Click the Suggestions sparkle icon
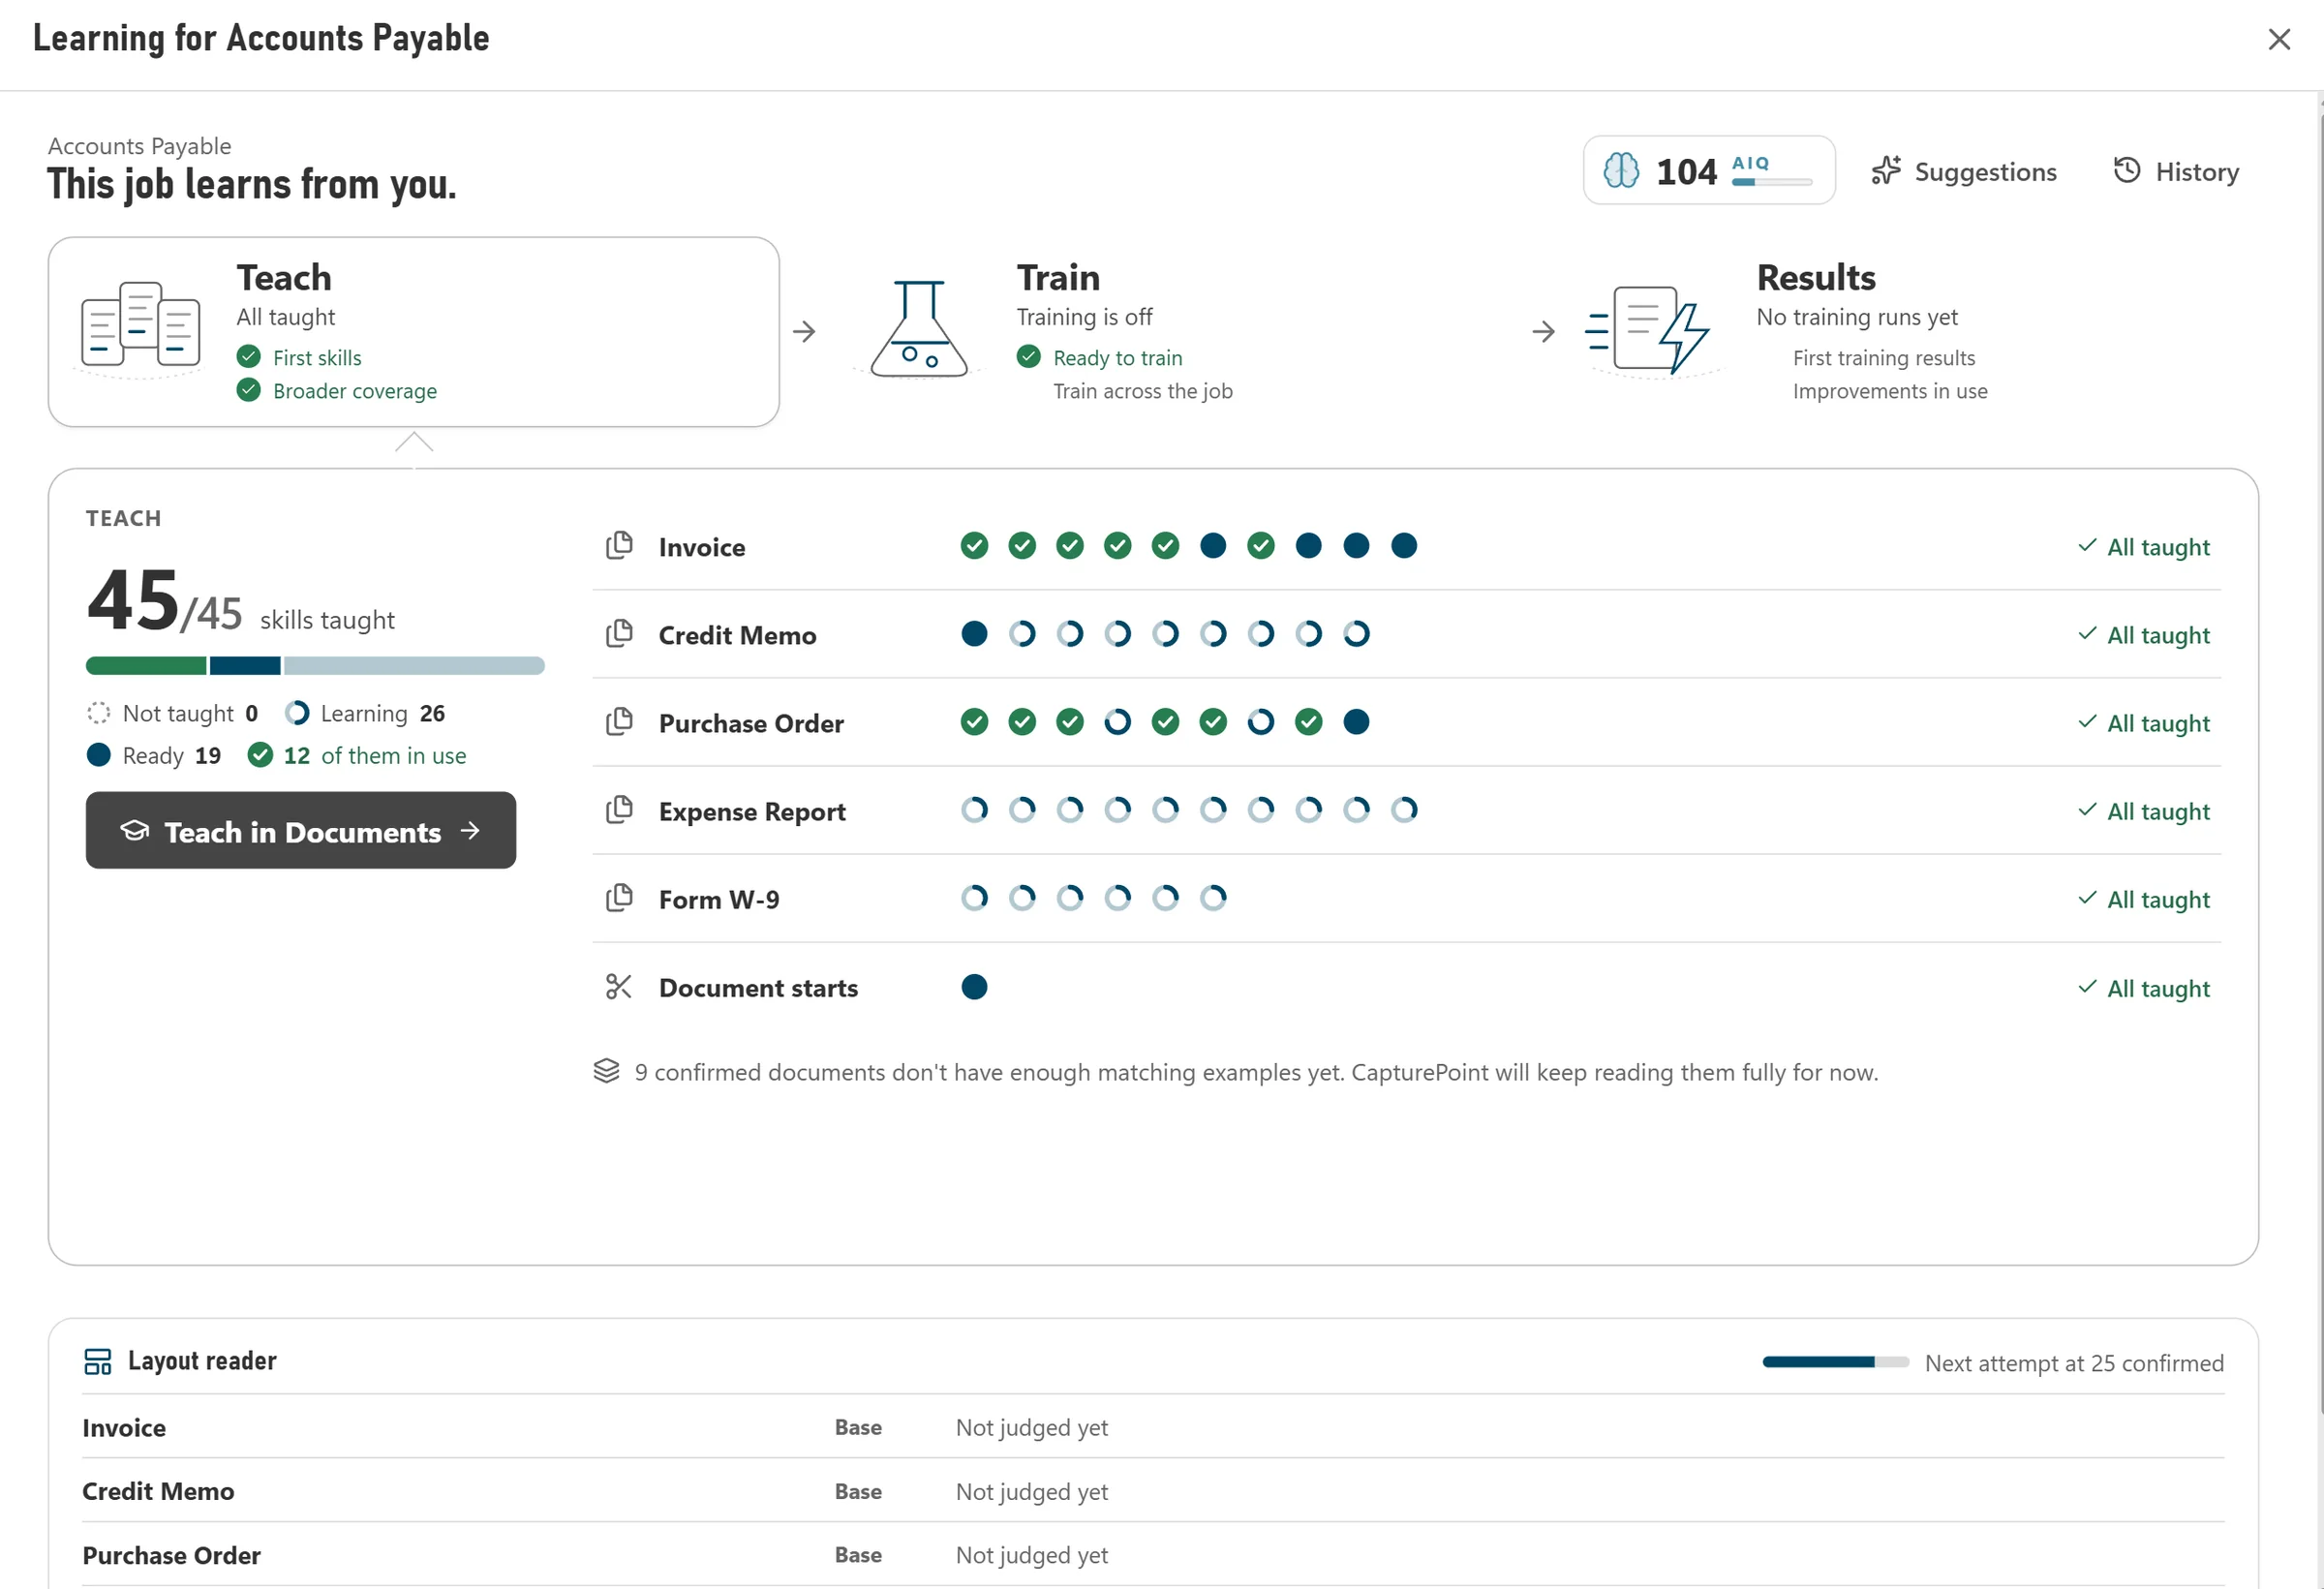This screenshot has width=2324, height=1589. point(1886,171)
